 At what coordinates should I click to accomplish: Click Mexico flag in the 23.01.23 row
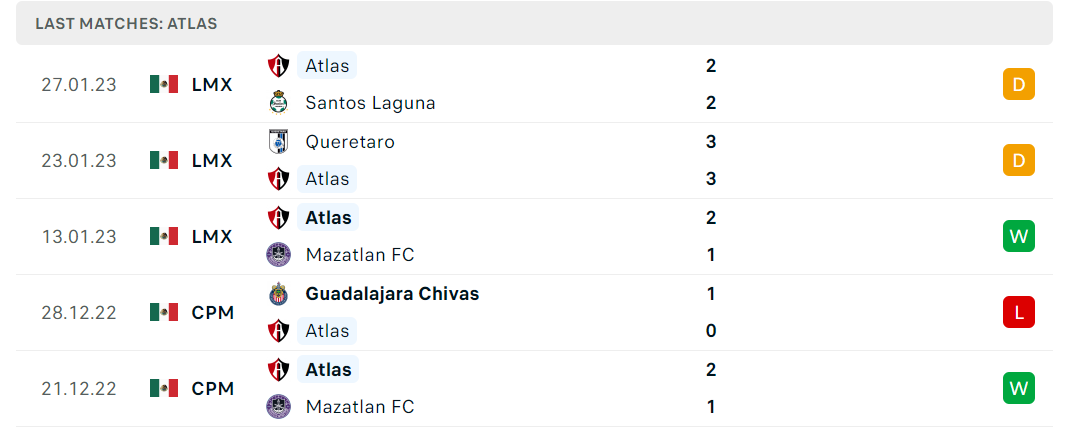pyautogui.click(x=164, y=161)
